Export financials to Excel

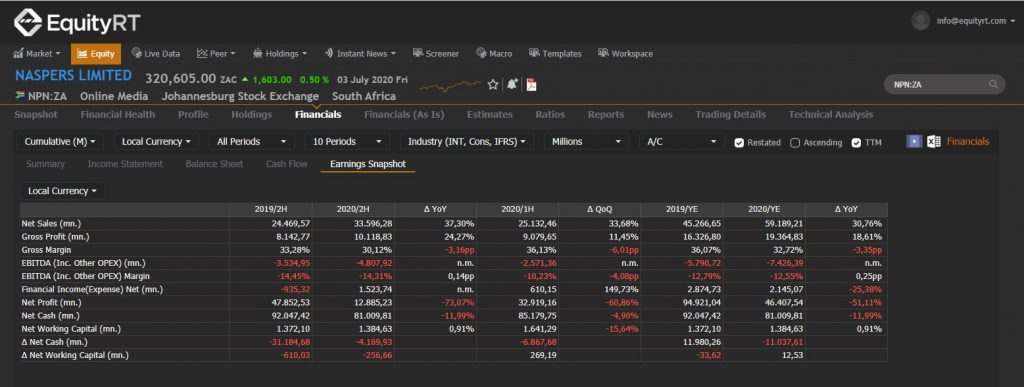point(934,142)
